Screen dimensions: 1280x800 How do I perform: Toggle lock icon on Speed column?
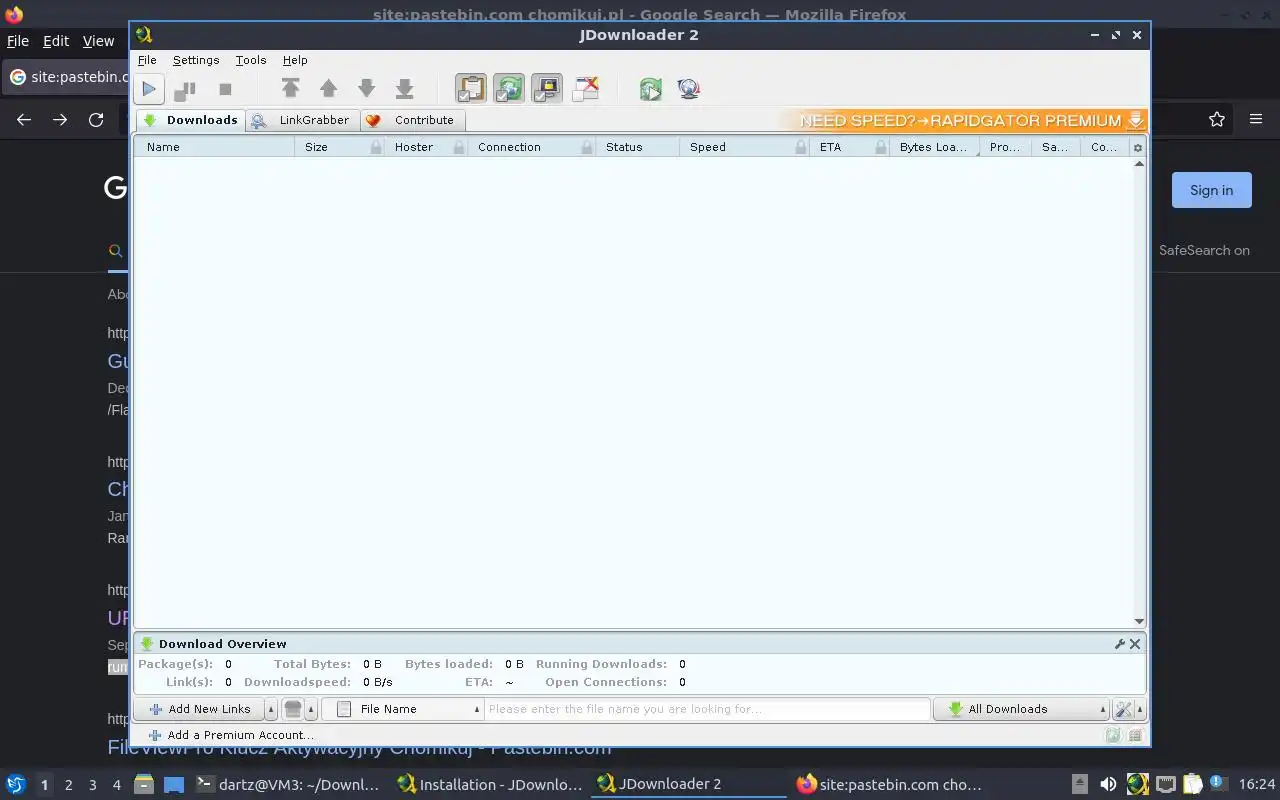(x=801, y=147)
